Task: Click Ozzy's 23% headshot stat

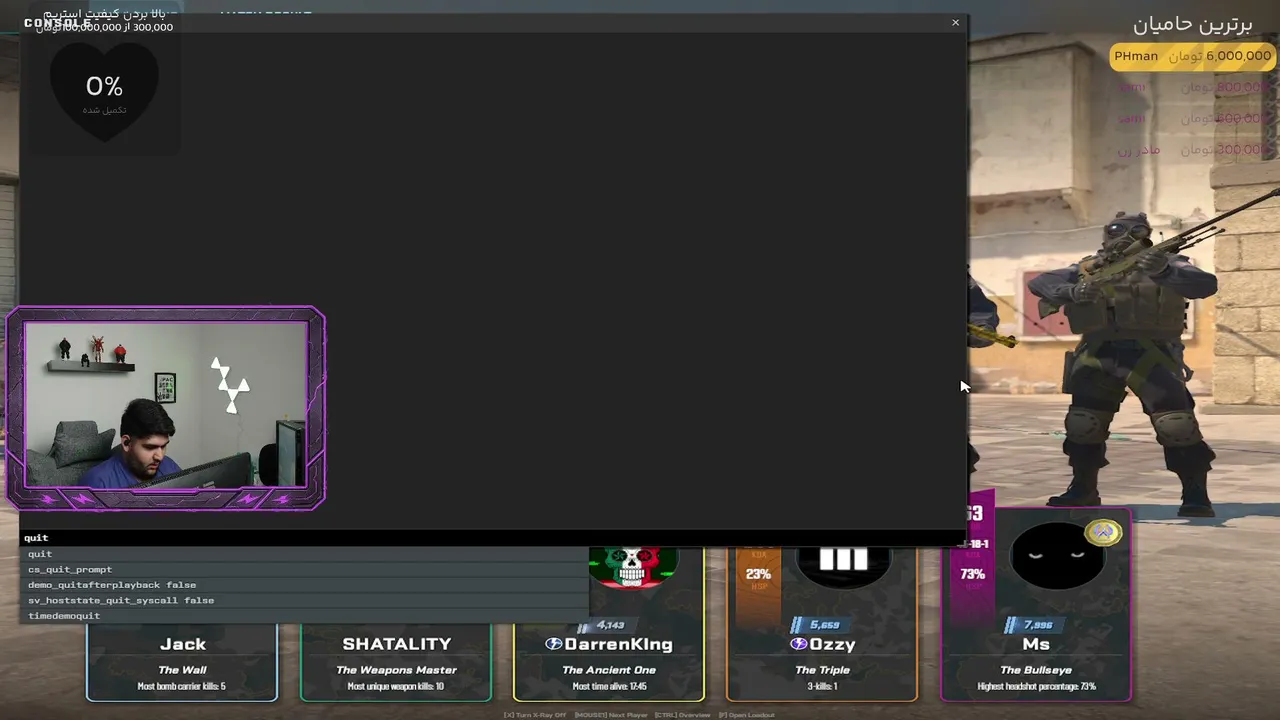Action: tap(758, 574)
